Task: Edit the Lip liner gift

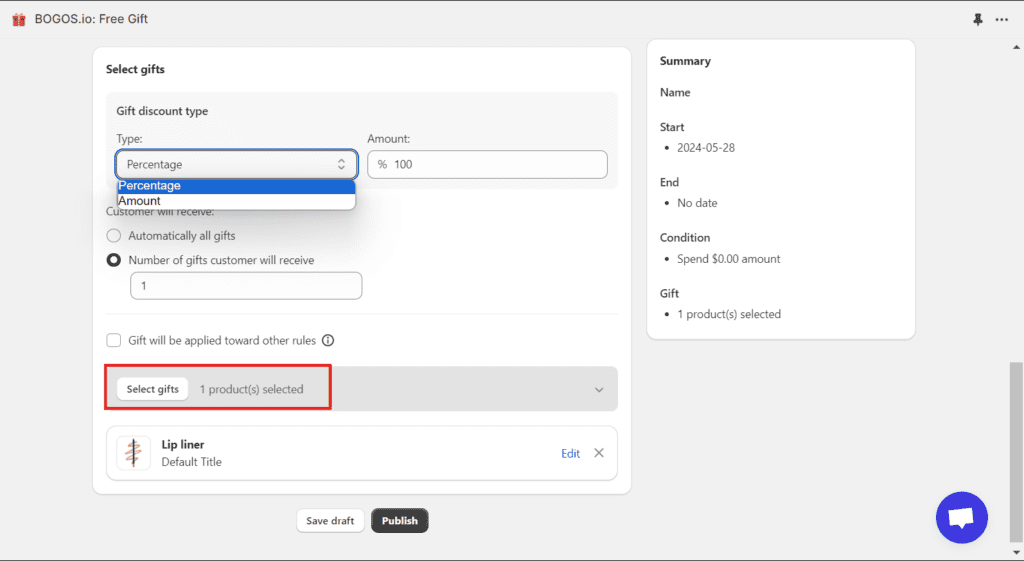Action: pos(570,453)
